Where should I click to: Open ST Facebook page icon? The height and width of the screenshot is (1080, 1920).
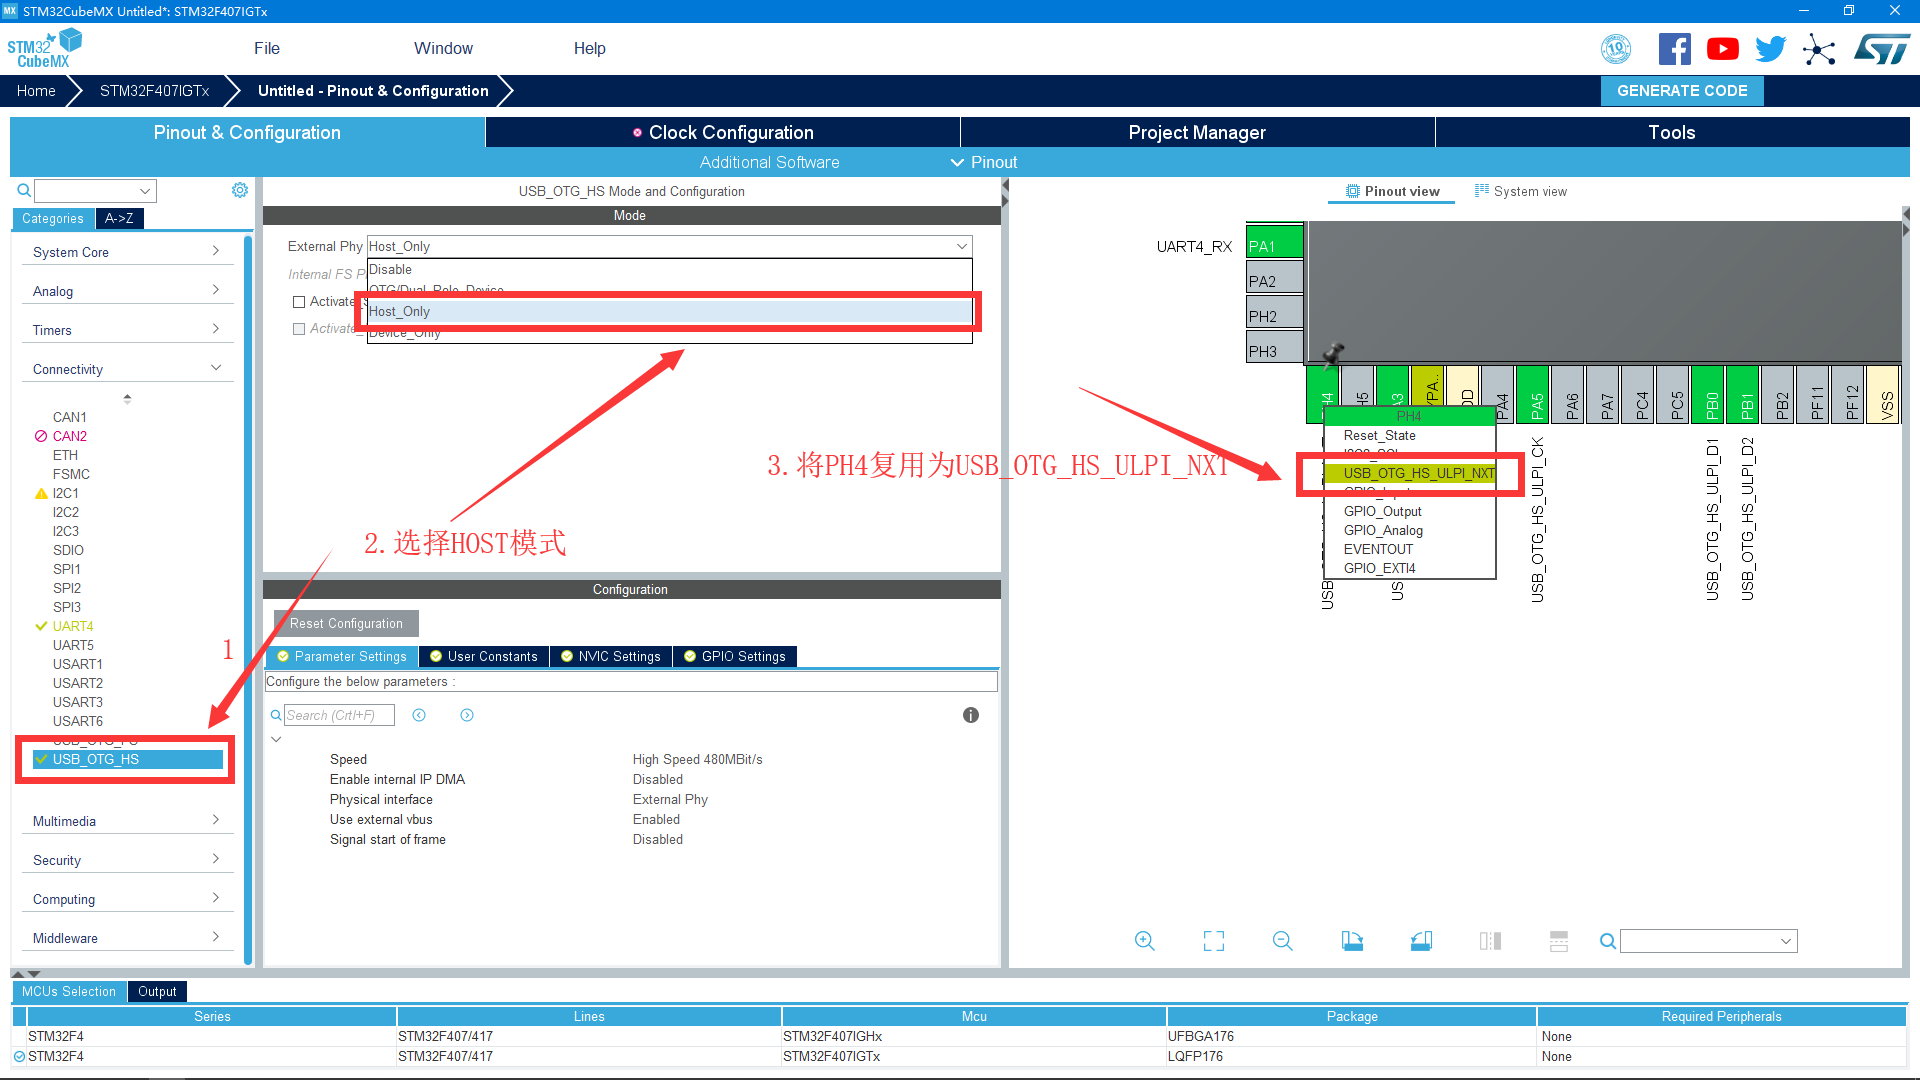(x=1674, y=49)
